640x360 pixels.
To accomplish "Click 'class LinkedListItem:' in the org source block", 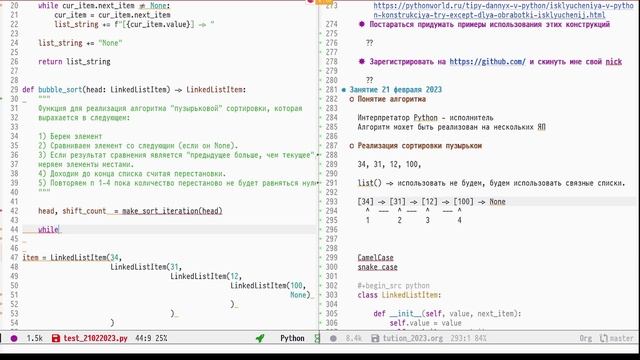I will 400,295.
